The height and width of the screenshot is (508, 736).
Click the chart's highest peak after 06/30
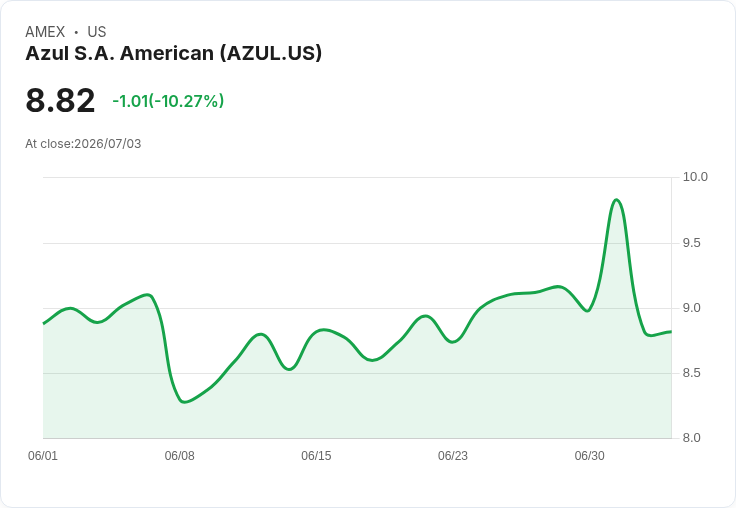(x=617, y=200)
